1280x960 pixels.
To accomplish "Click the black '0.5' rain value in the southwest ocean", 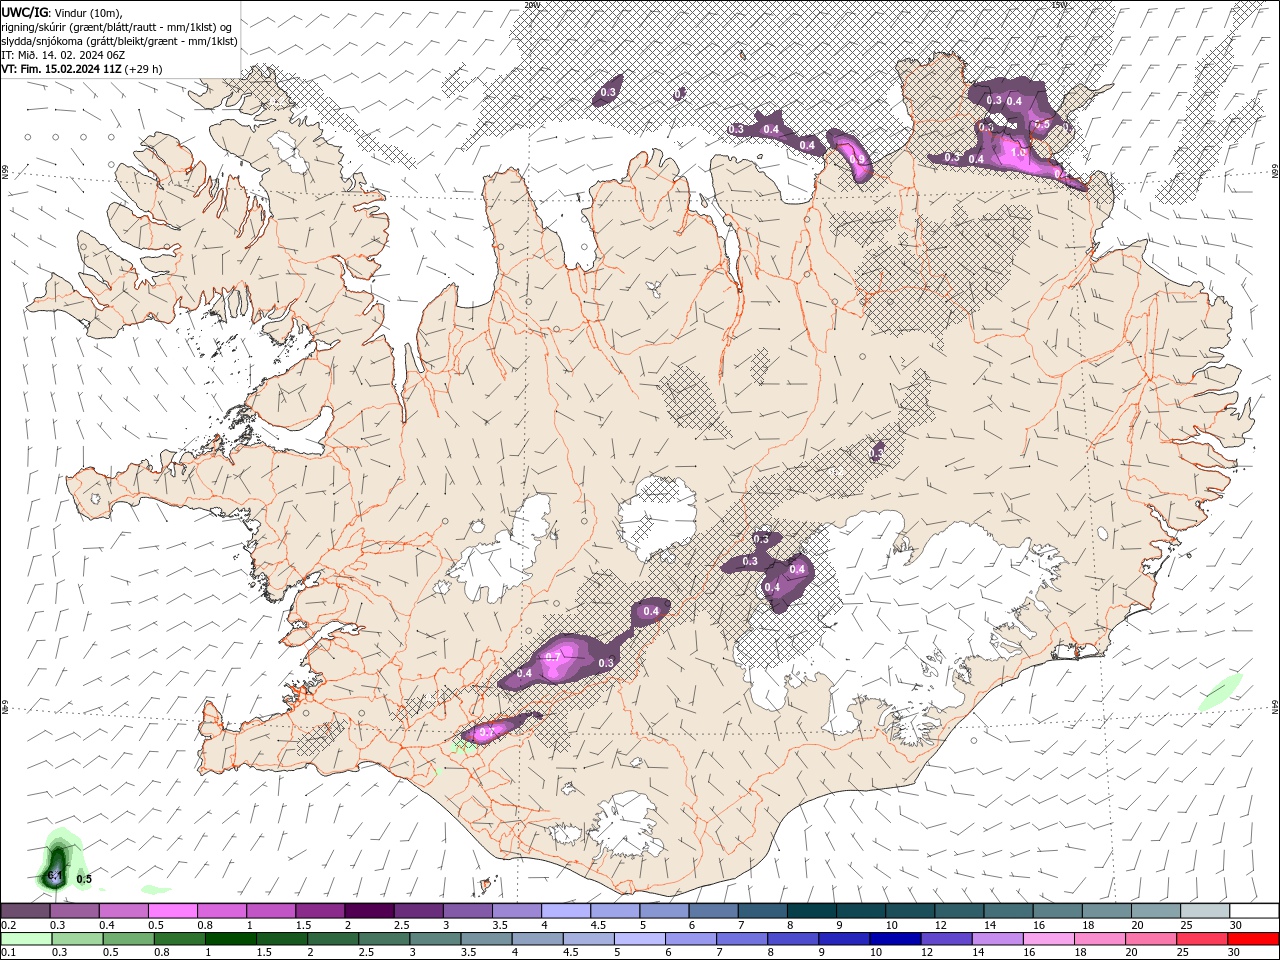I will [x=84, y=880].
